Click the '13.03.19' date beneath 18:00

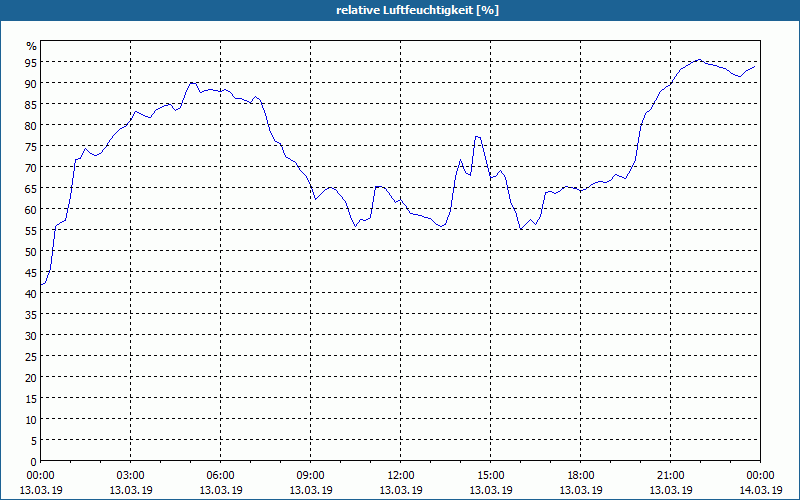(x=581, y=490)
